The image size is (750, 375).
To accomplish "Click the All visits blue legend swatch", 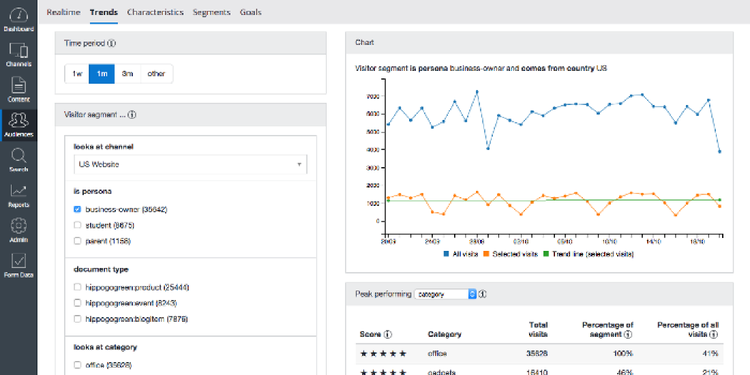I will (446, 254).
